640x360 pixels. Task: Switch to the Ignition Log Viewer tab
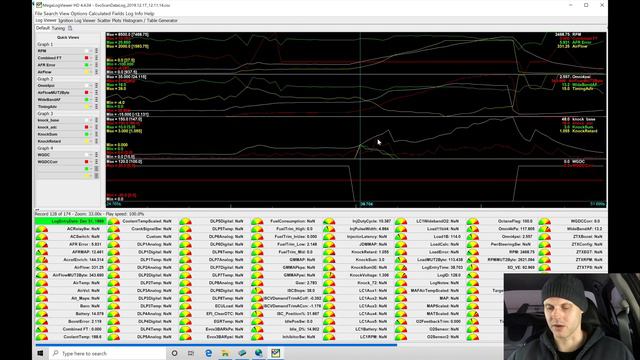point(77,20)
